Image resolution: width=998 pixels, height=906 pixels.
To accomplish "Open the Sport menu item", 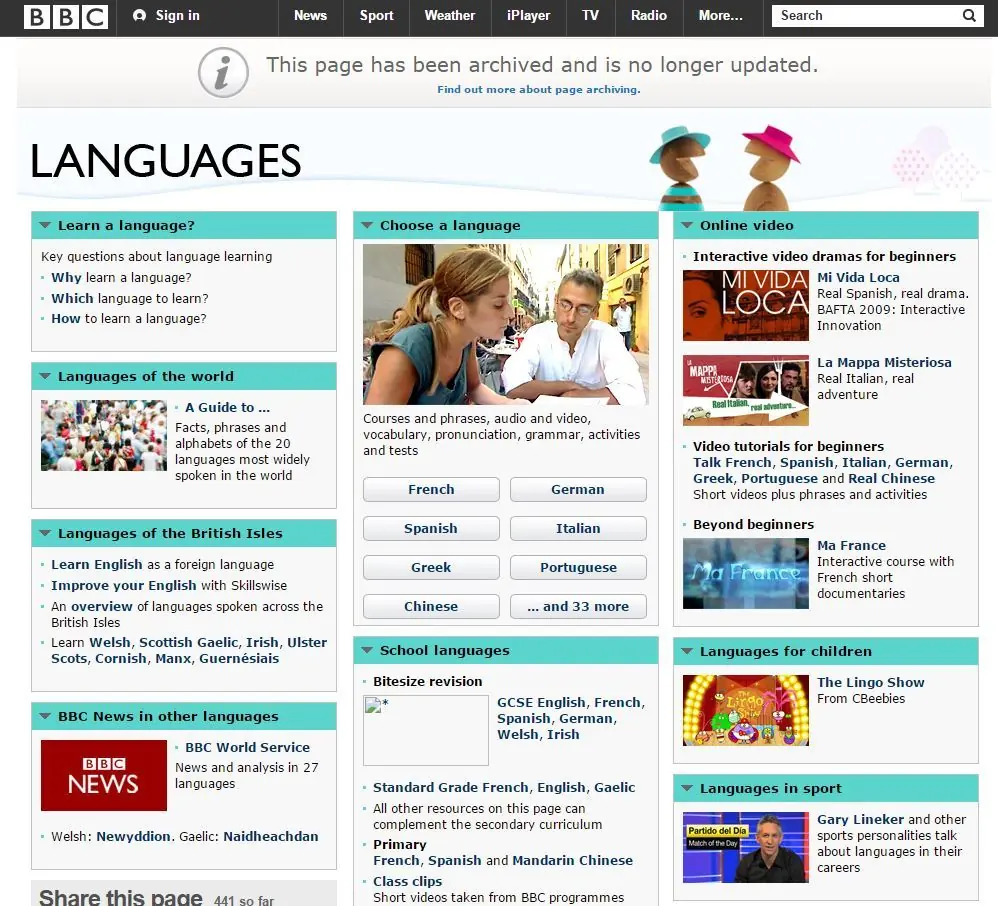I will pos(376,15).
